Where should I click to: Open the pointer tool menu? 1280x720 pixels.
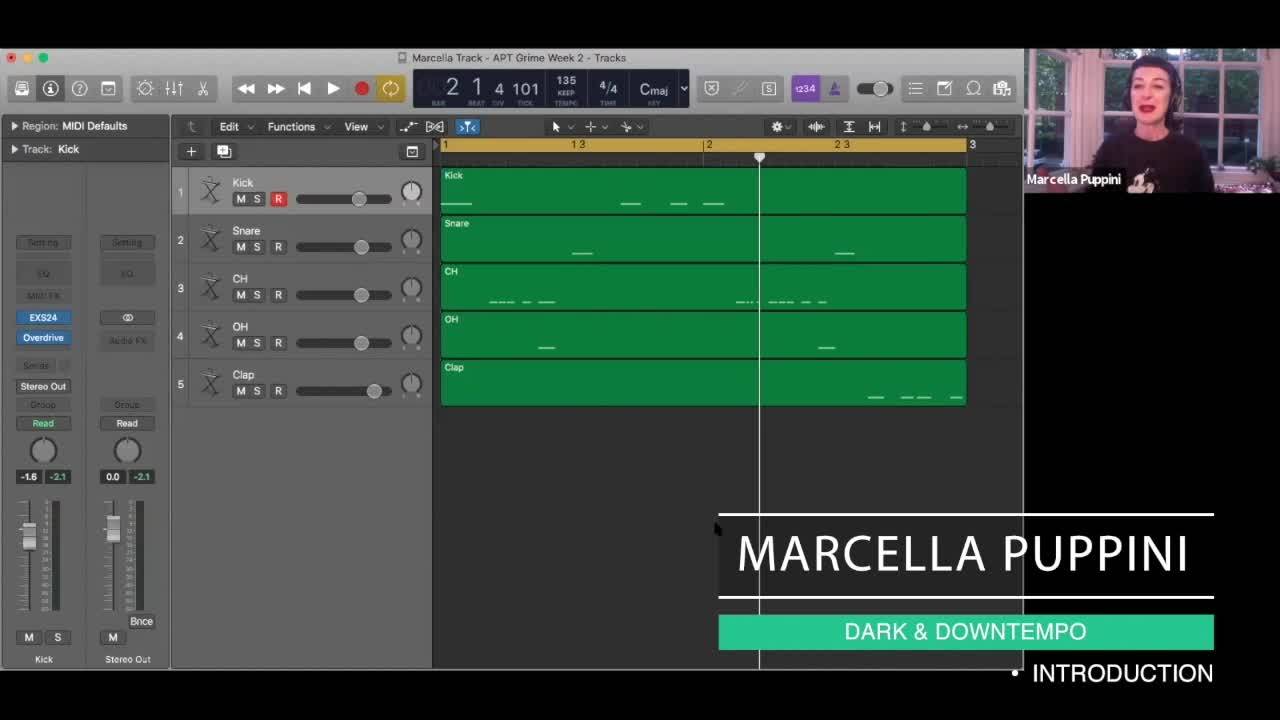pos(560,127)
